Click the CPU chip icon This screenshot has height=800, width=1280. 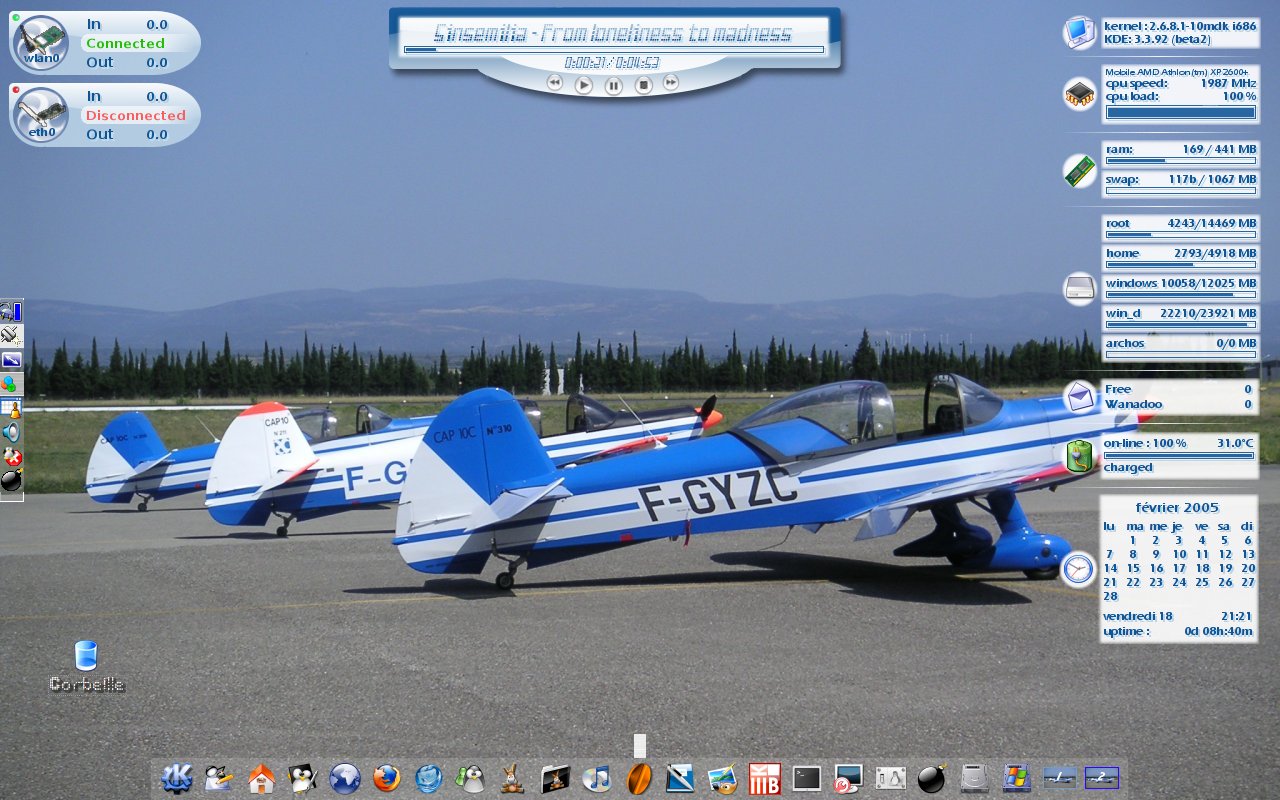1079,93
